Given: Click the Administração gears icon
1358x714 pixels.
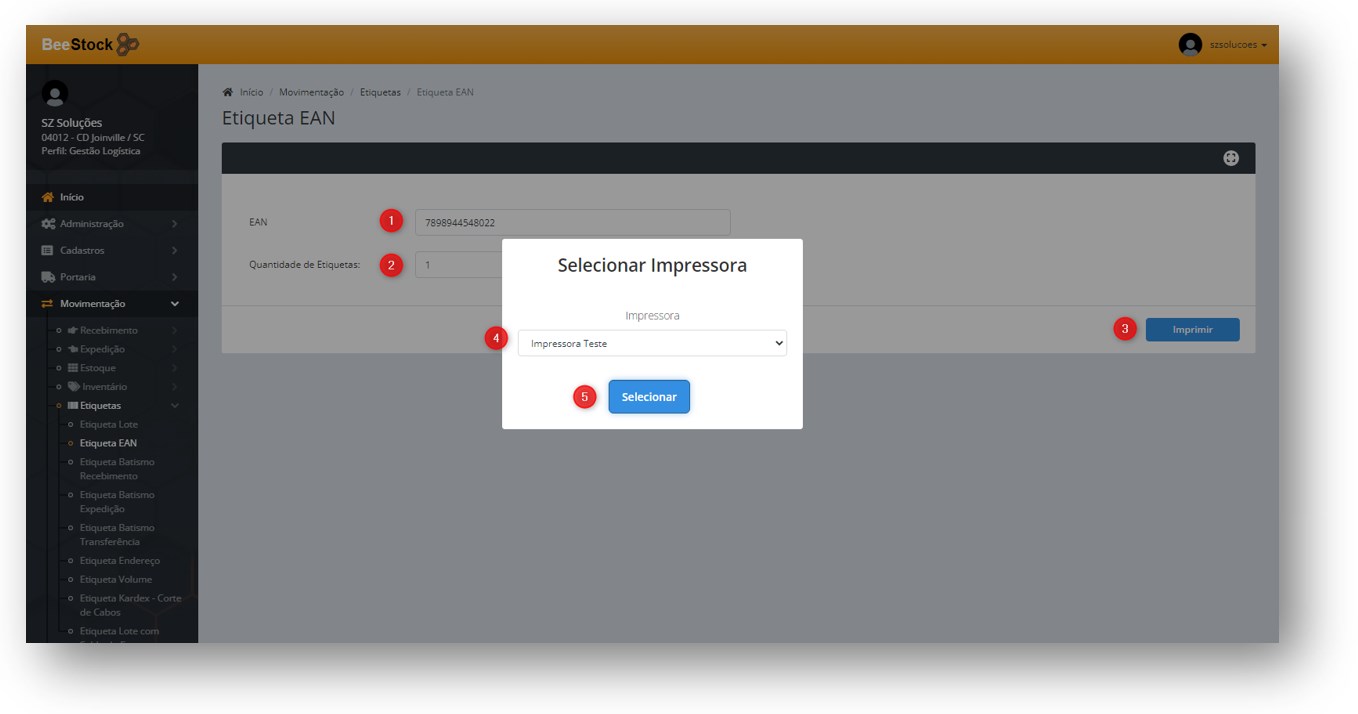Looking at the screenshot, I should point(47,224).
